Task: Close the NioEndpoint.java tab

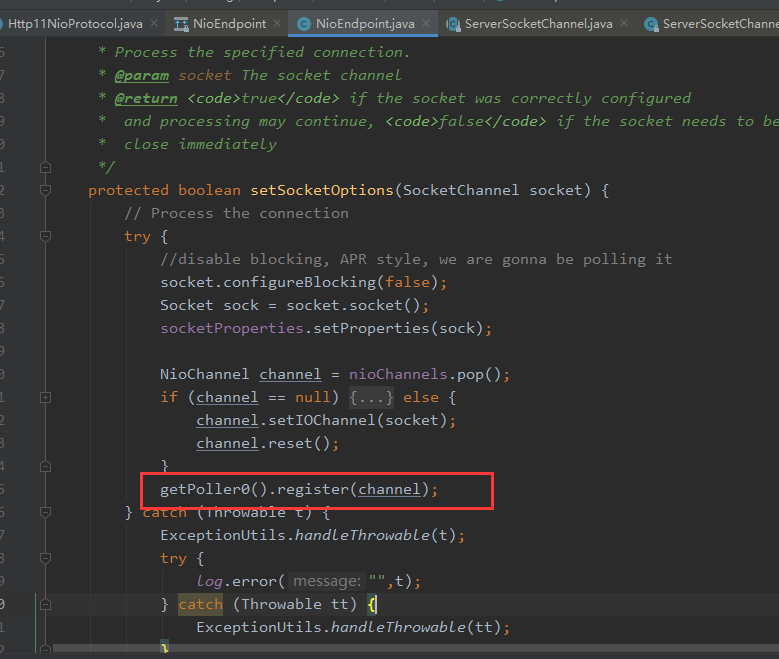Action: (x=426, y=23)
